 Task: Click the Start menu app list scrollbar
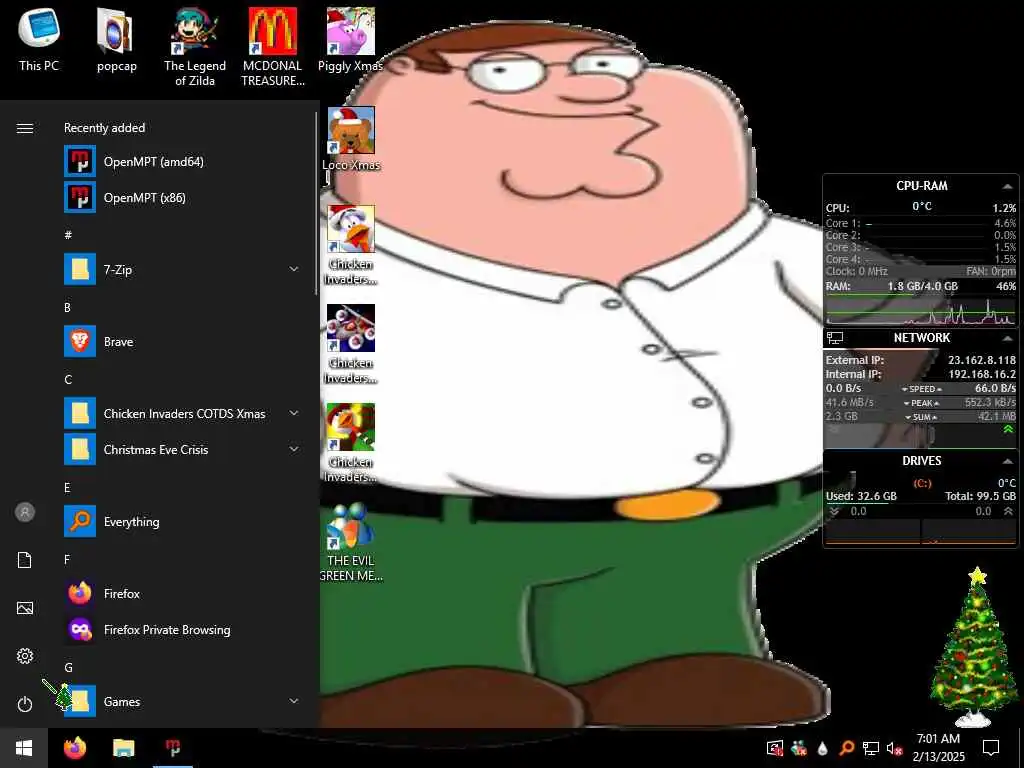click(317, 202)
